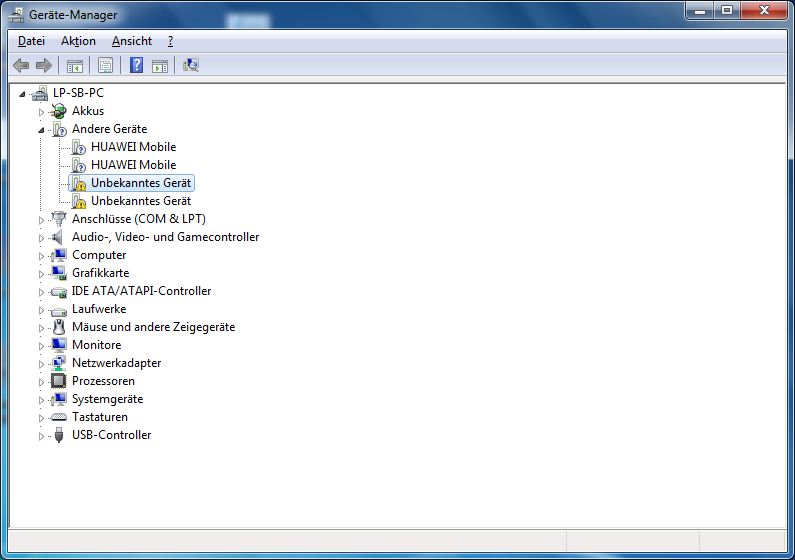This screenshot has width=795, height=560.
Task: Click the Systemgeräte icon
Action: coord(59,399)
